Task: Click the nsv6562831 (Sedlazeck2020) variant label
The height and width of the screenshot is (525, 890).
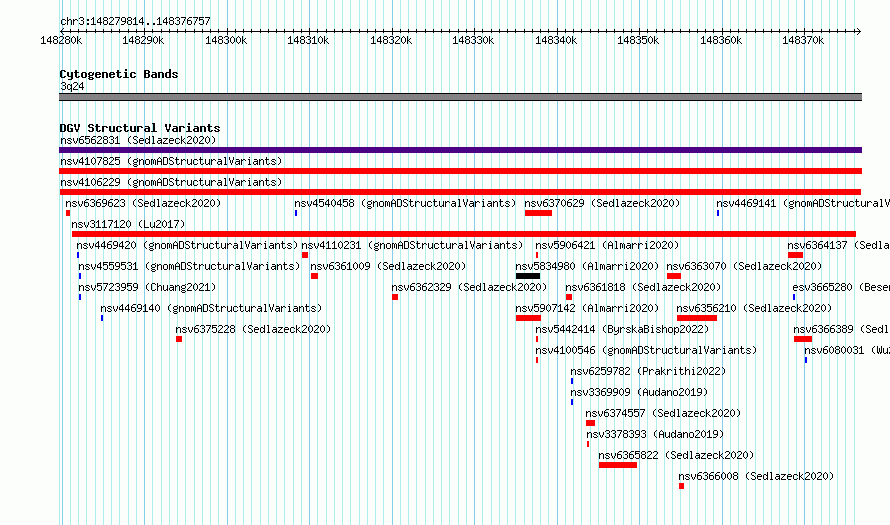Action: [138, 140]
